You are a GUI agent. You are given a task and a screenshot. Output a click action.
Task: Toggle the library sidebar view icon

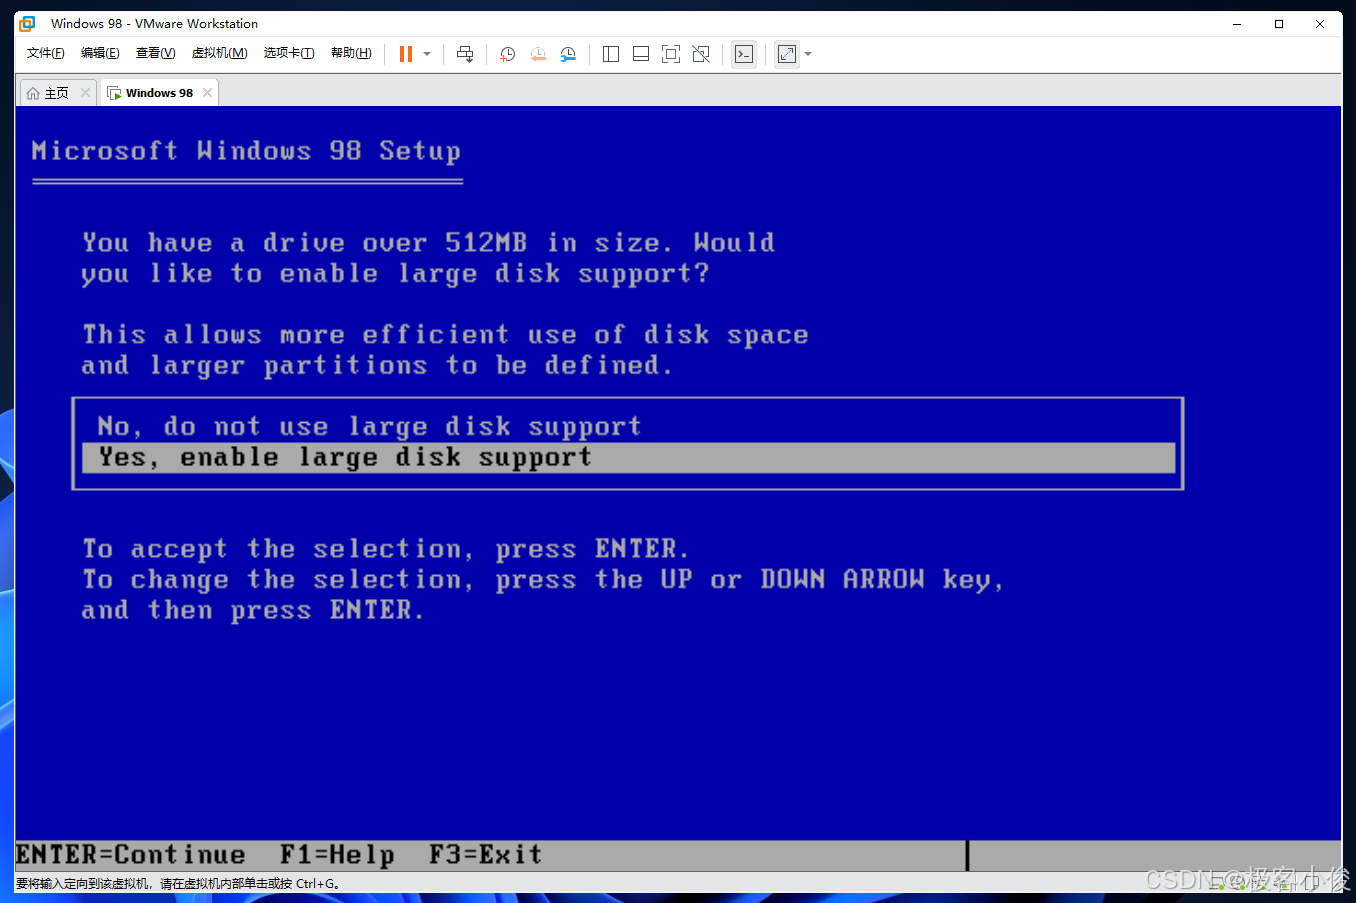pyautogui.click(x=611, y=54)
